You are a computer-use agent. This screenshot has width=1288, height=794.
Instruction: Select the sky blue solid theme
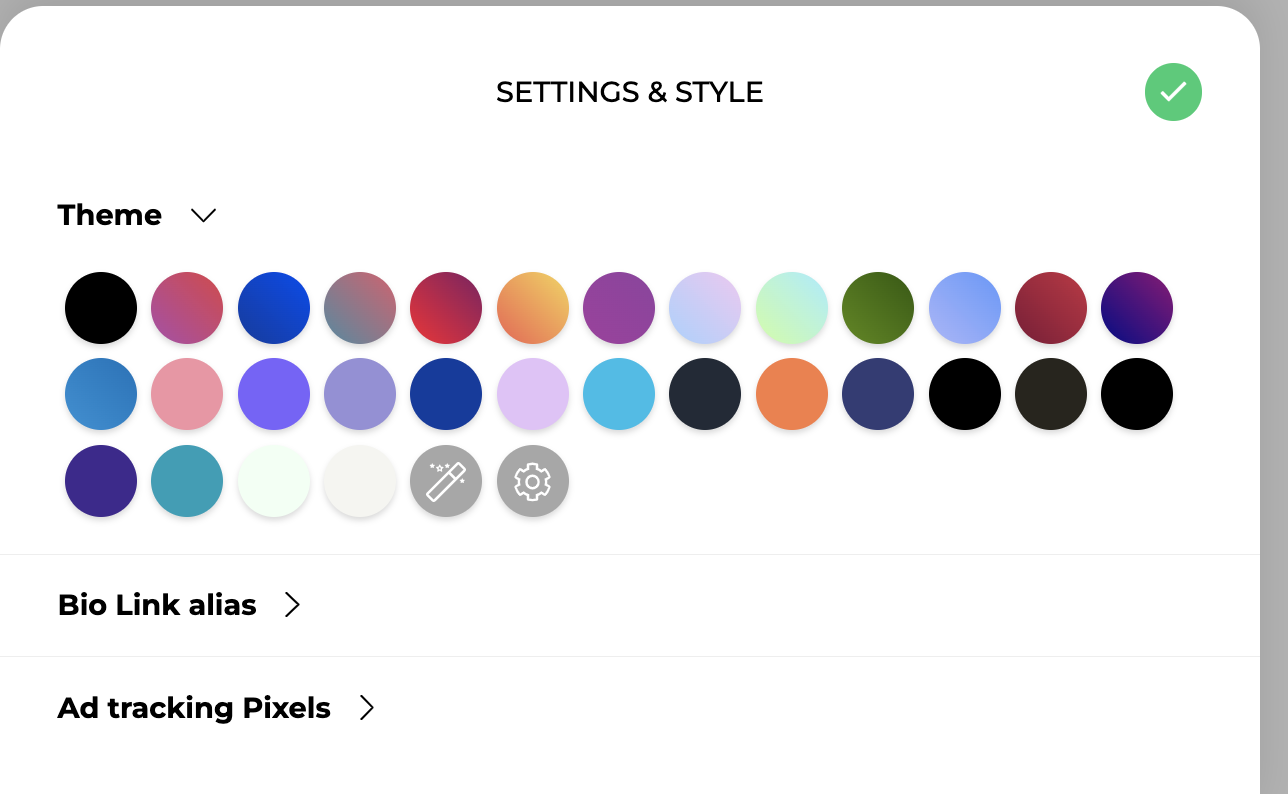(x=619, y=394)
